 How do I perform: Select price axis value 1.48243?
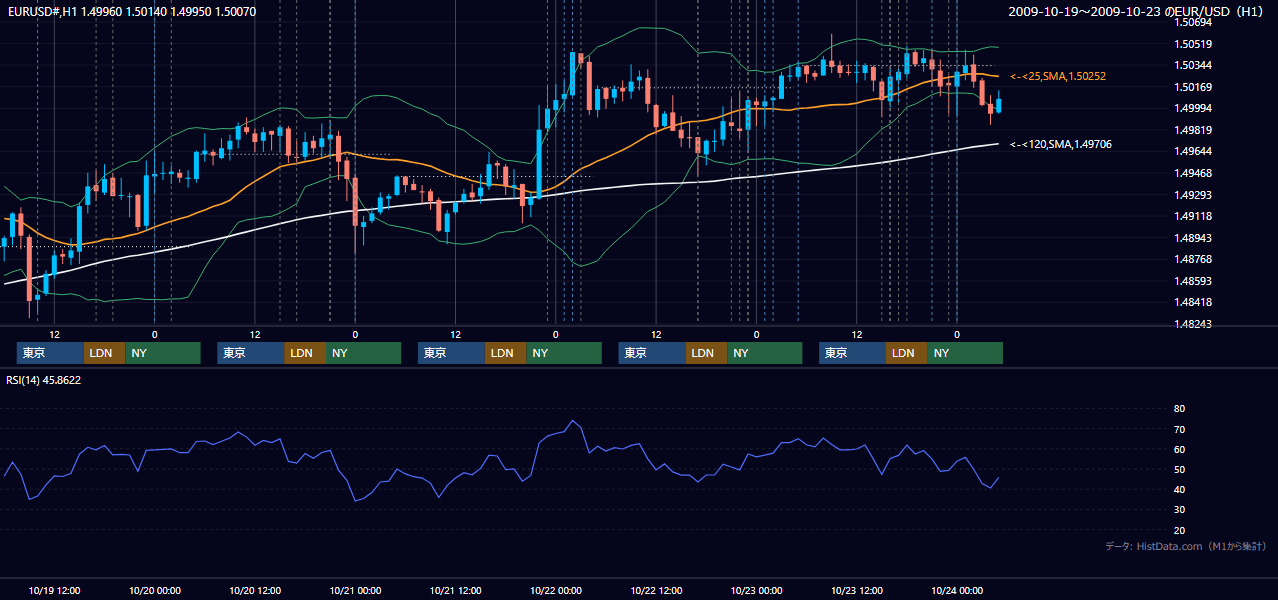coord(1194,324)
